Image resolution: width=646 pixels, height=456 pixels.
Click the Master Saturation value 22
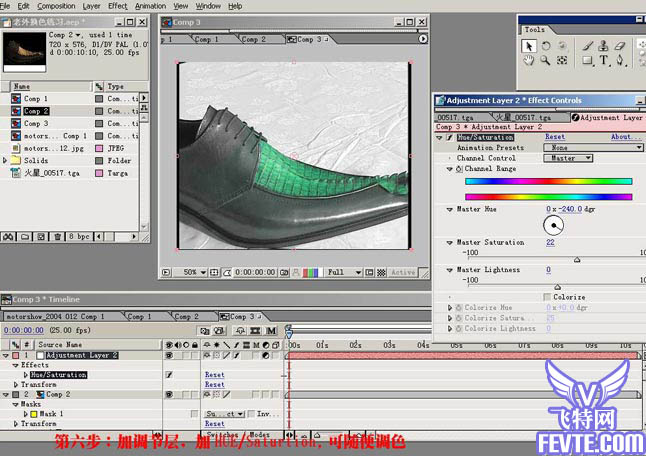point(550,242)
